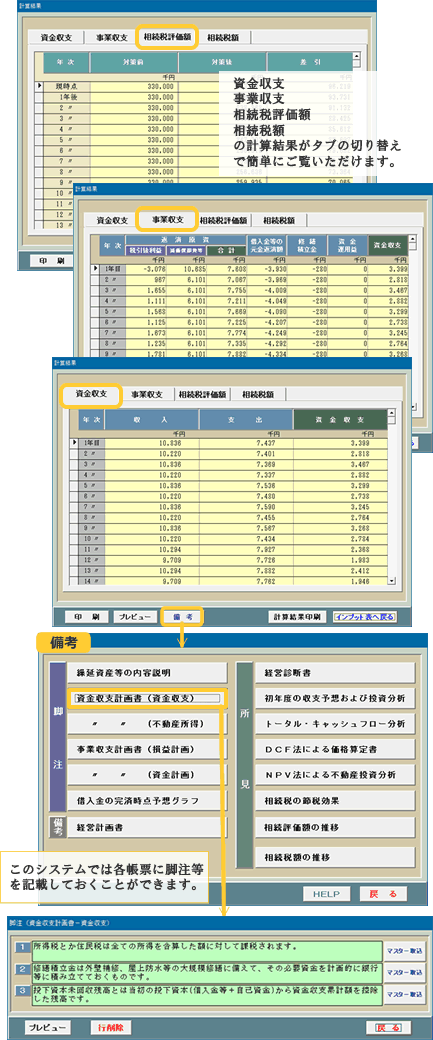Click 支出 cell 7,437
Image resolution: width=433 pixels, height=1040 pixels.
click(246, 442)
